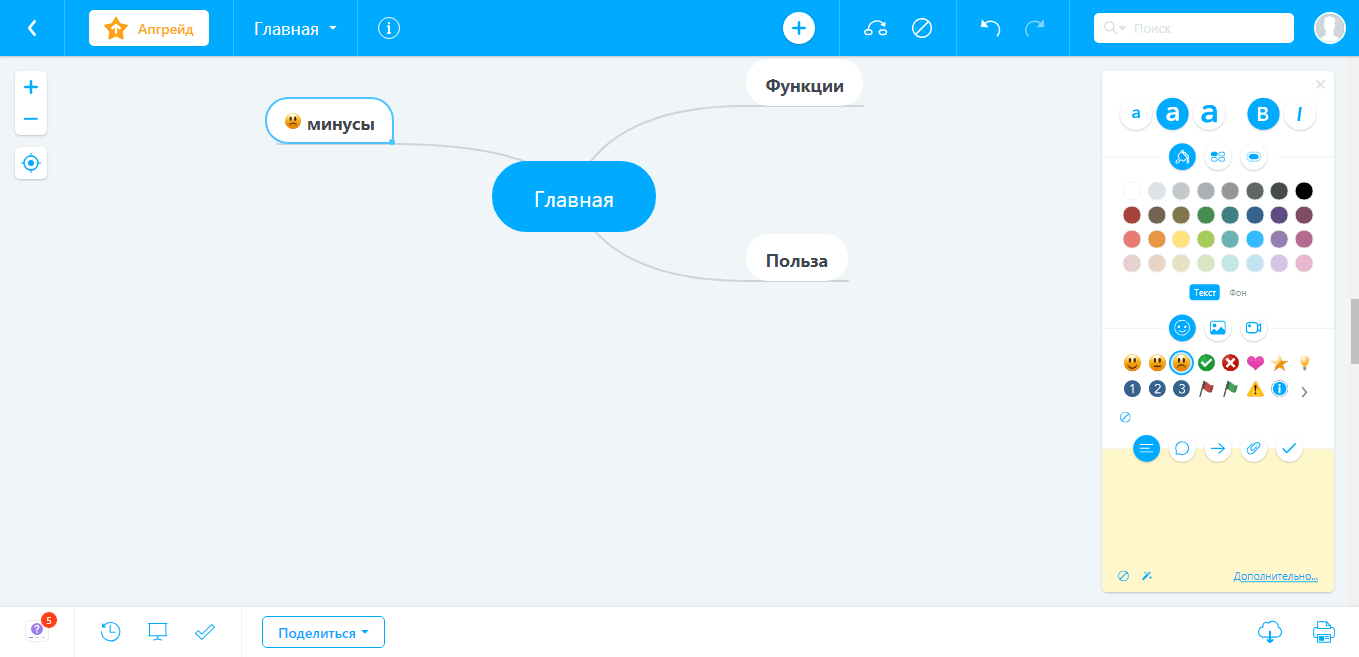Expand more icons with the chevron arrow
Image resolution: width=1359 pixels, height=657 pixels.
tap(1304, 392)
